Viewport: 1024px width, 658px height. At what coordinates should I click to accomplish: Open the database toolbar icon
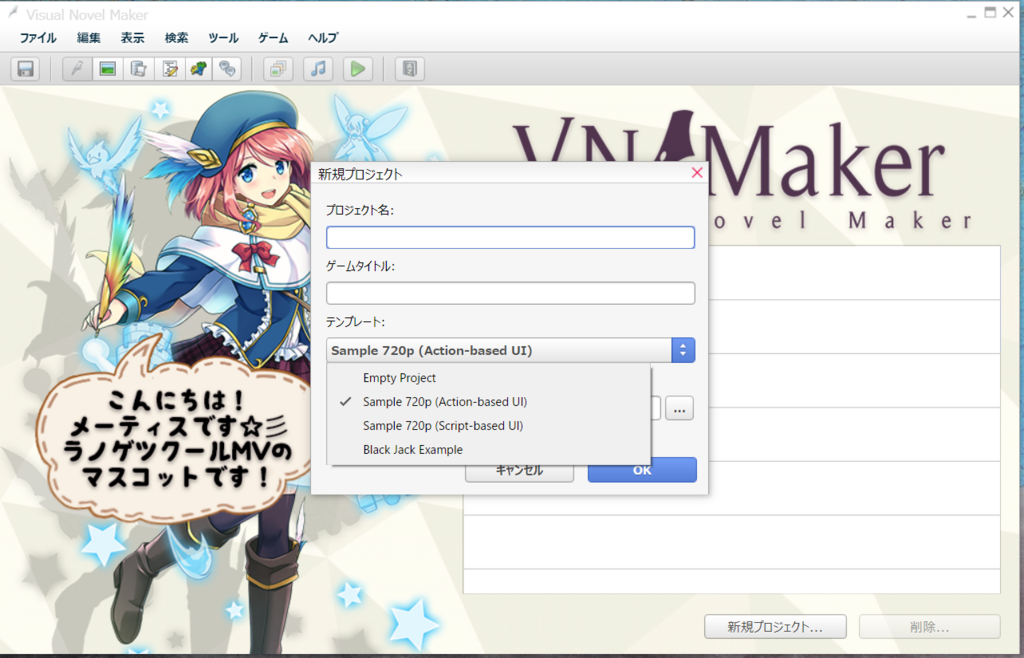click(138, 69)
